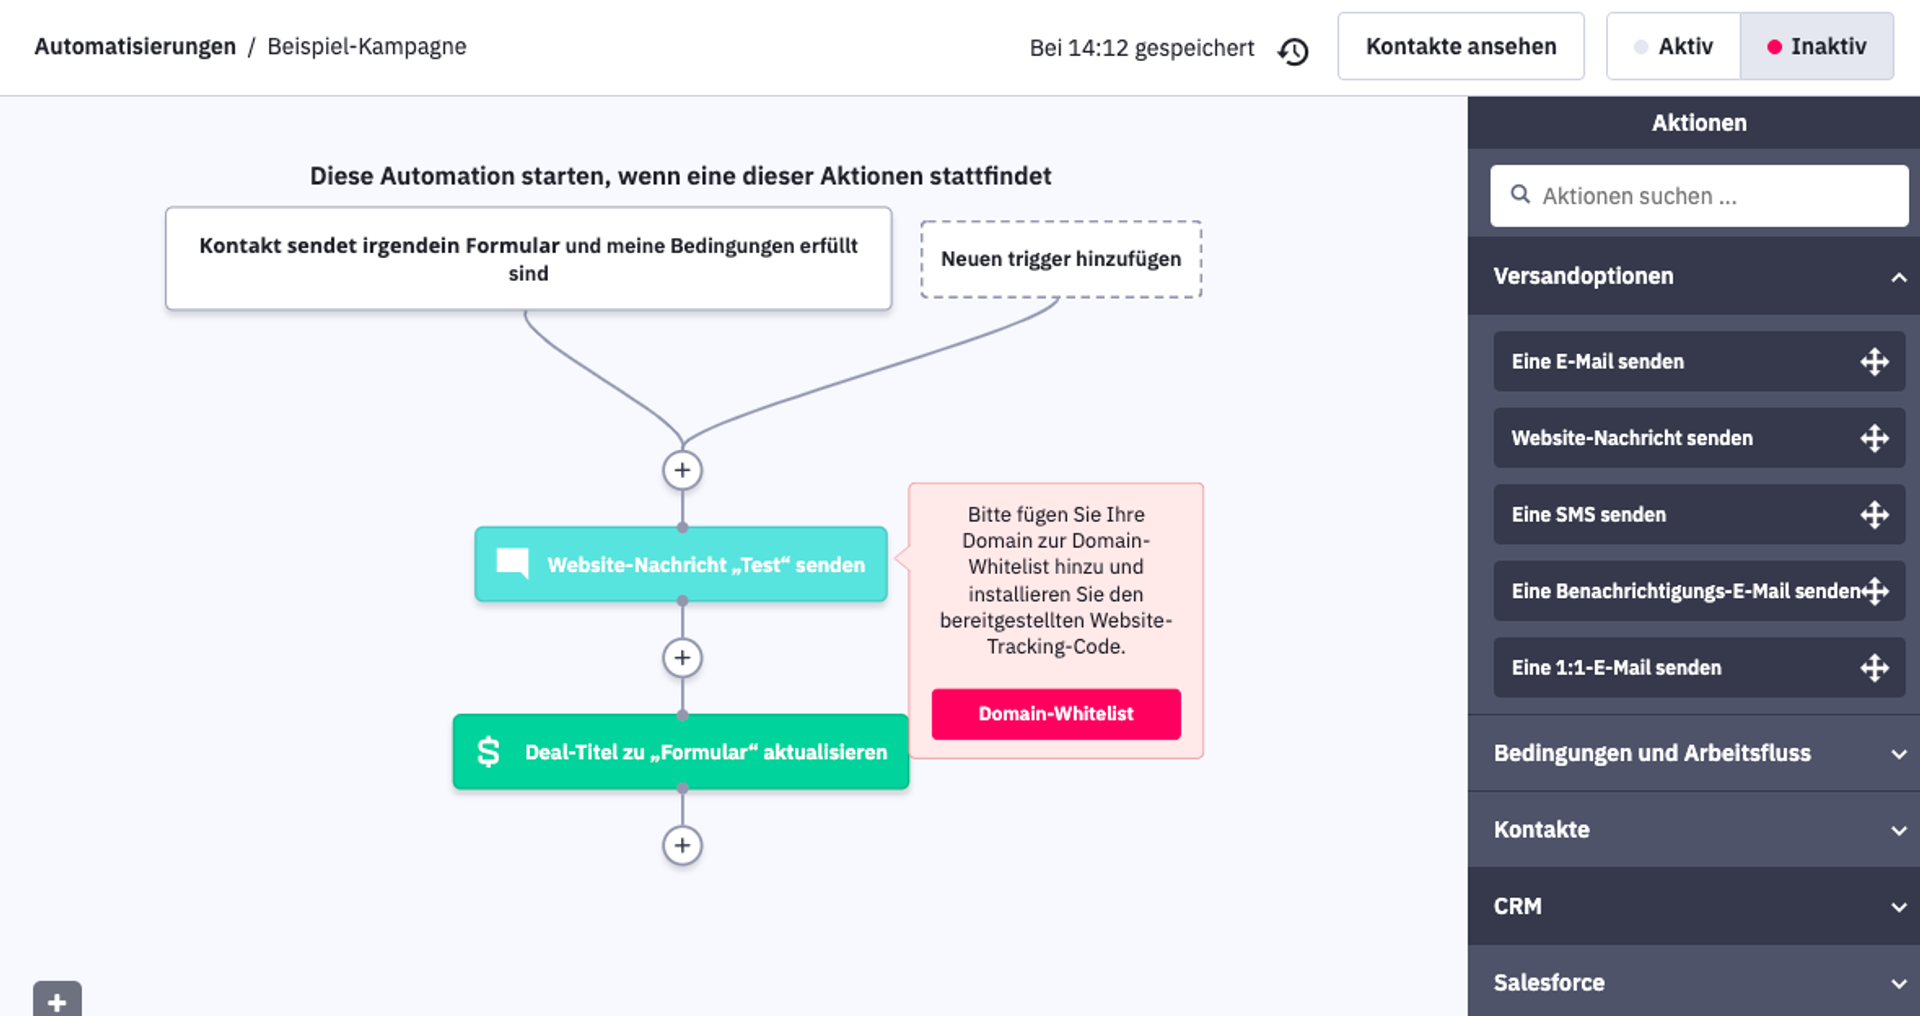Click the plus button in bottom-left corner
Image resolution: width=1920 pixels, height=1016 pixels.
pos(57,1000)
